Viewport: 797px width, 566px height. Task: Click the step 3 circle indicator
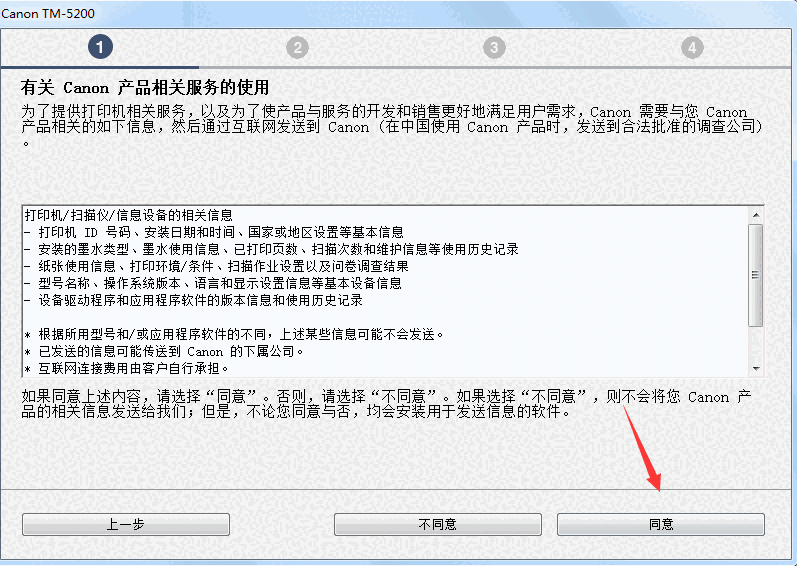click(x=494, y=48)
